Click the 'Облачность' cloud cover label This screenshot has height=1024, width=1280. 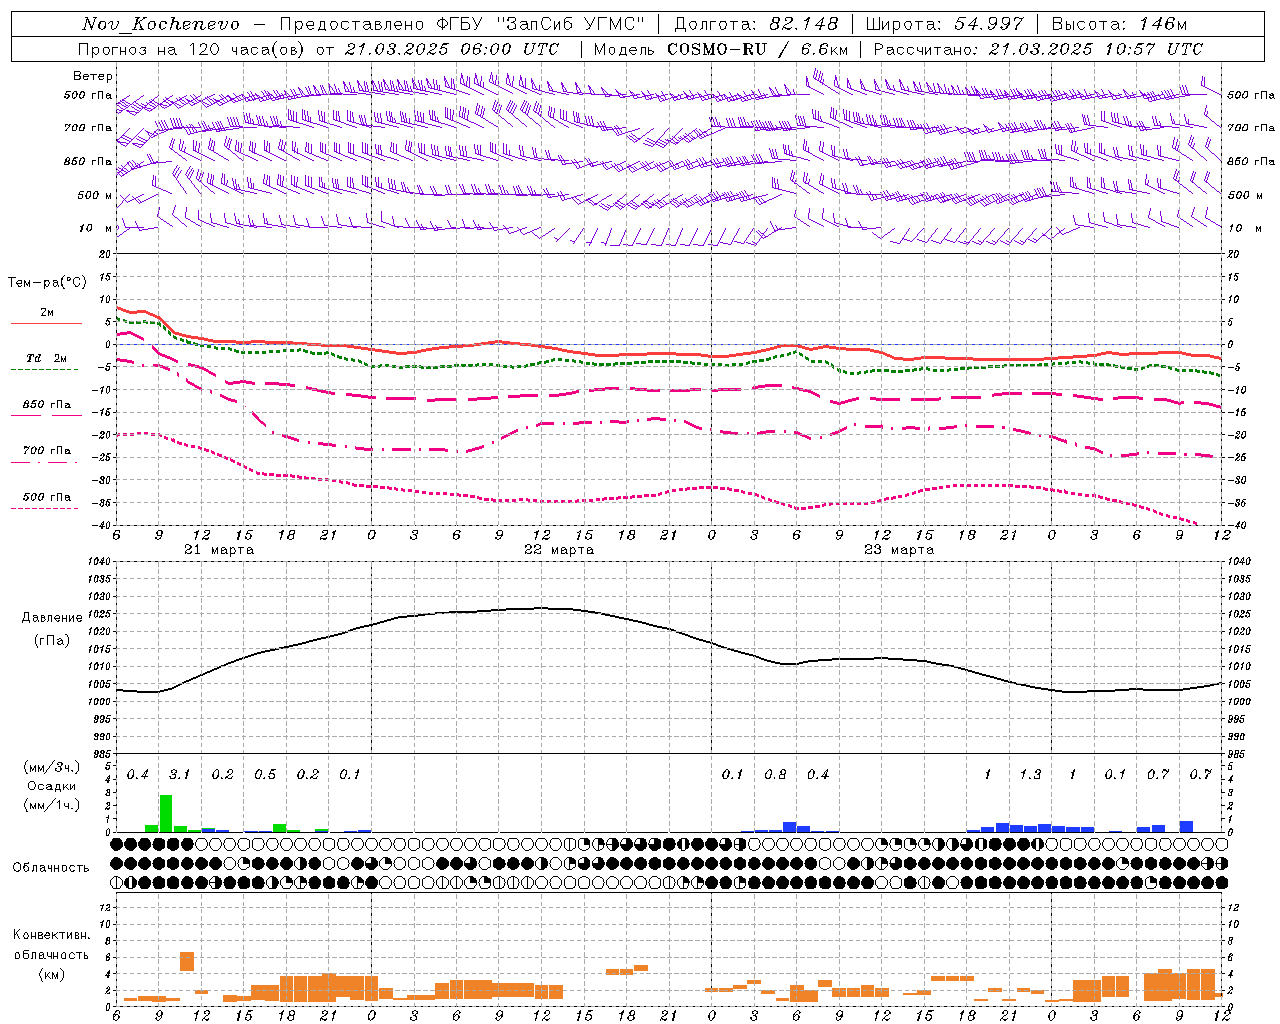pyautogui.click(x=51, y=868)
